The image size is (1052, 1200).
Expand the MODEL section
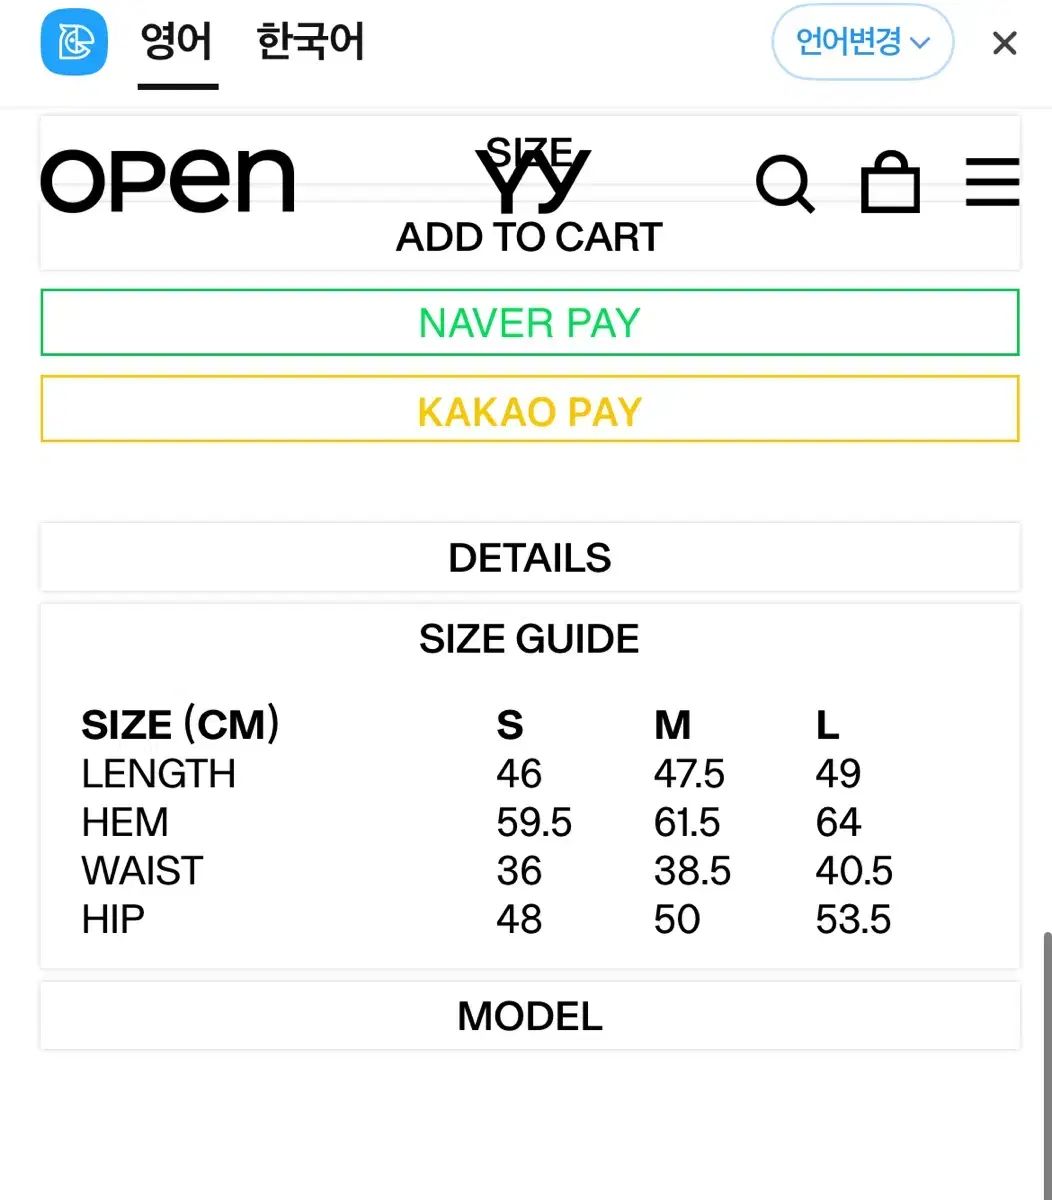click(x=530, y=1016)
